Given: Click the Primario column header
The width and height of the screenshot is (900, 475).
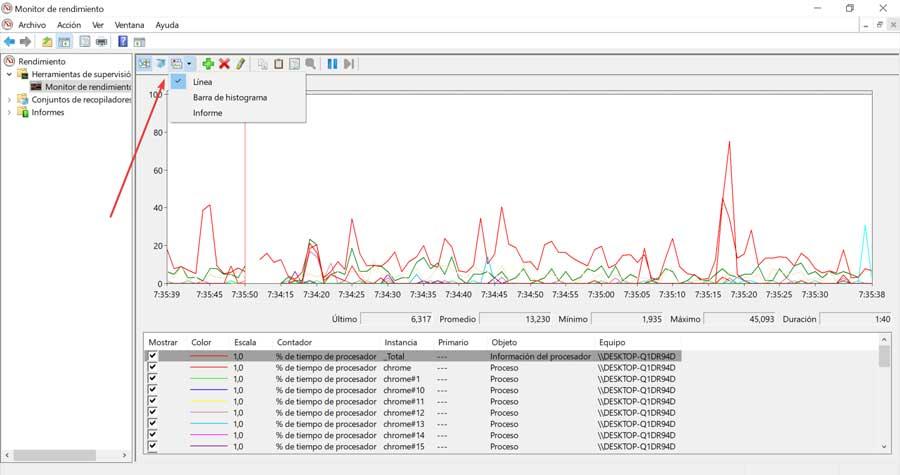Looking at the screenshot, I should point(453,342).
